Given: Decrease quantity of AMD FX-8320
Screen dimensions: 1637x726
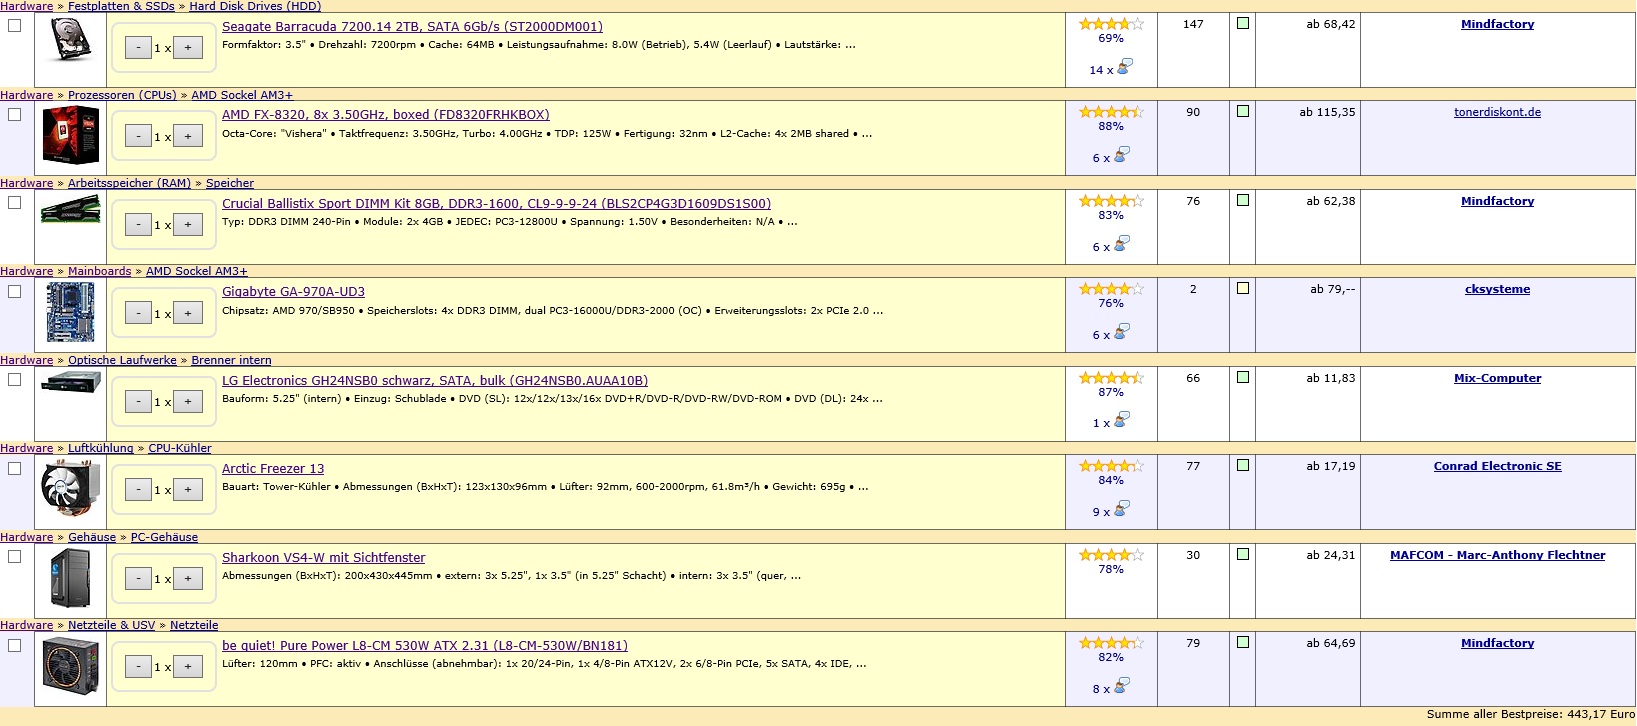Looking at the screenshot, I should 138,136.
